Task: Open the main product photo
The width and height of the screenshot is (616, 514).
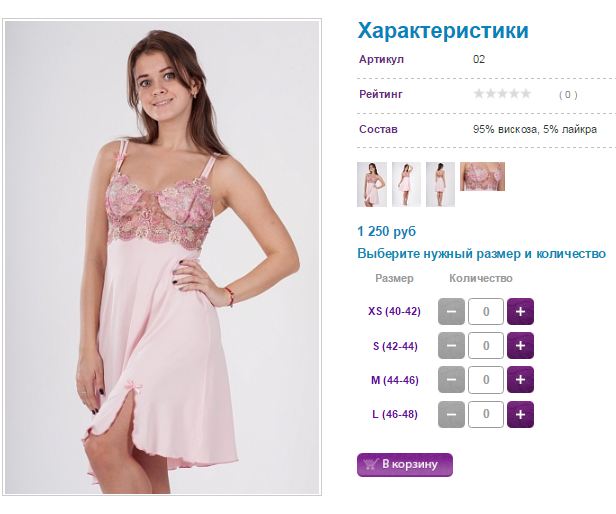Action: [x=162, y=257]
